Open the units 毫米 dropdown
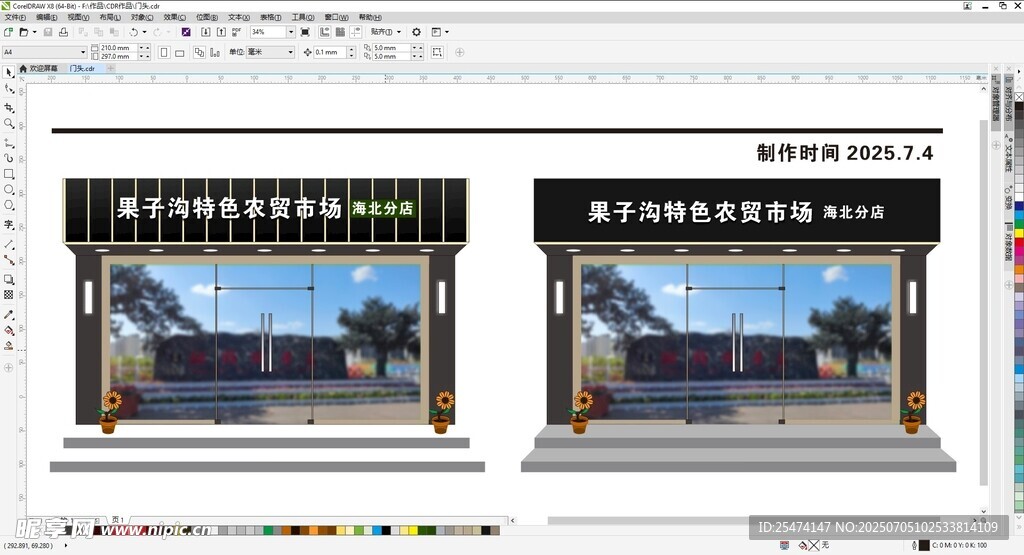 click(x=291, y=52)
